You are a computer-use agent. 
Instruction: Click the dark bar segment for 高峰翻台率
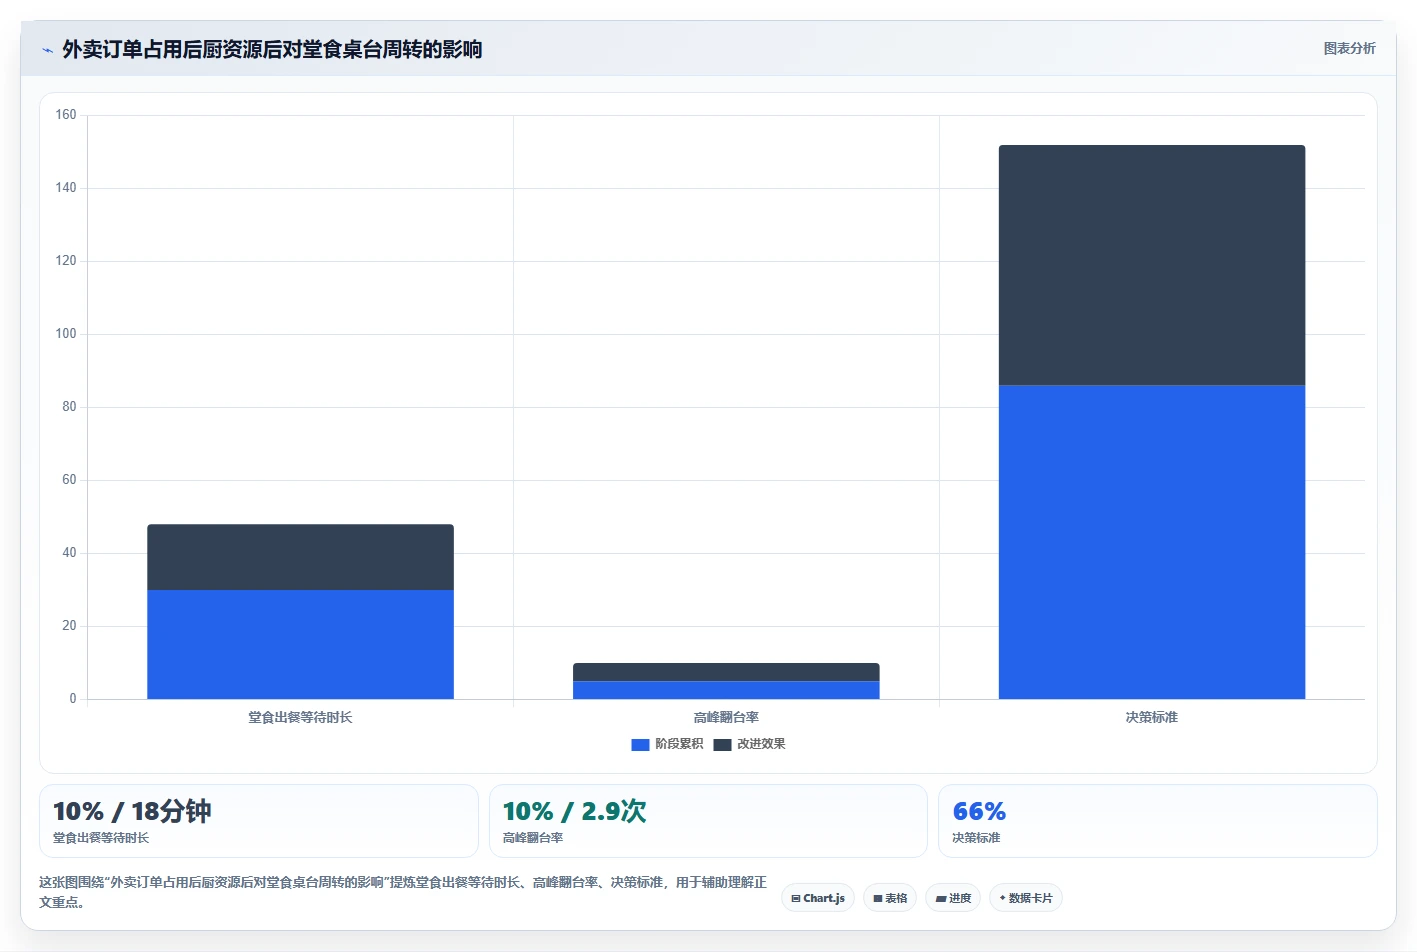[726, 672]
